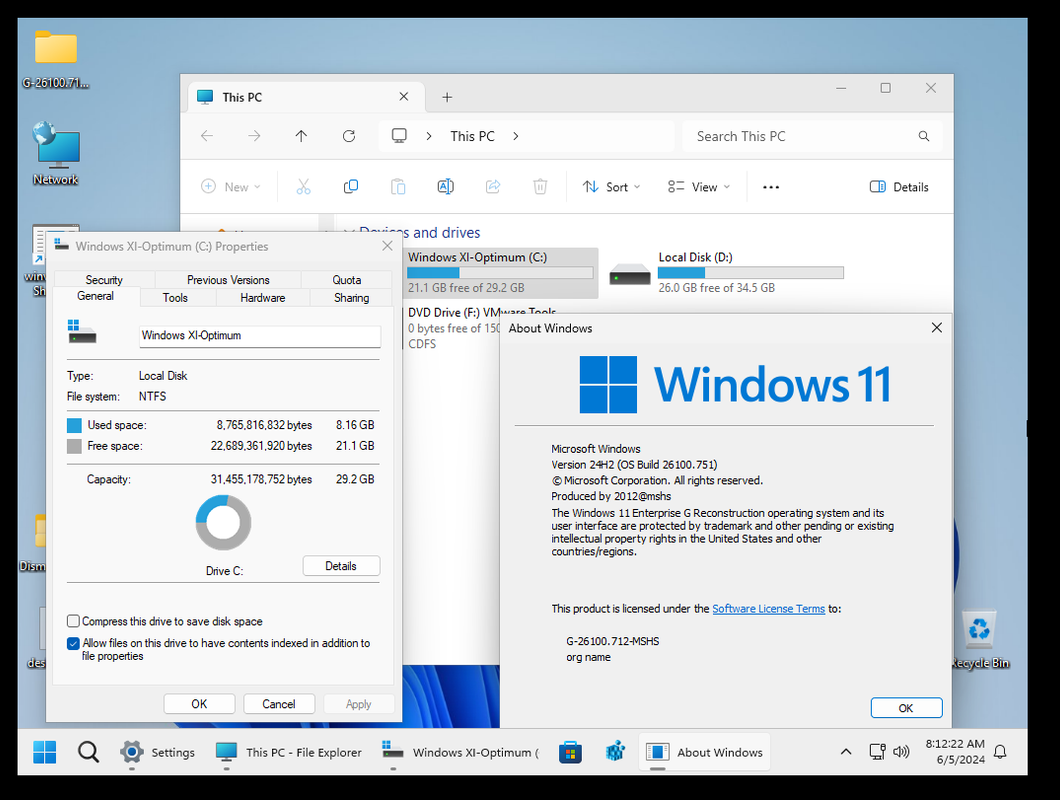Add a new Explorer tab with plus
This screenshot has height=800, width=1060.
(447, 97)
